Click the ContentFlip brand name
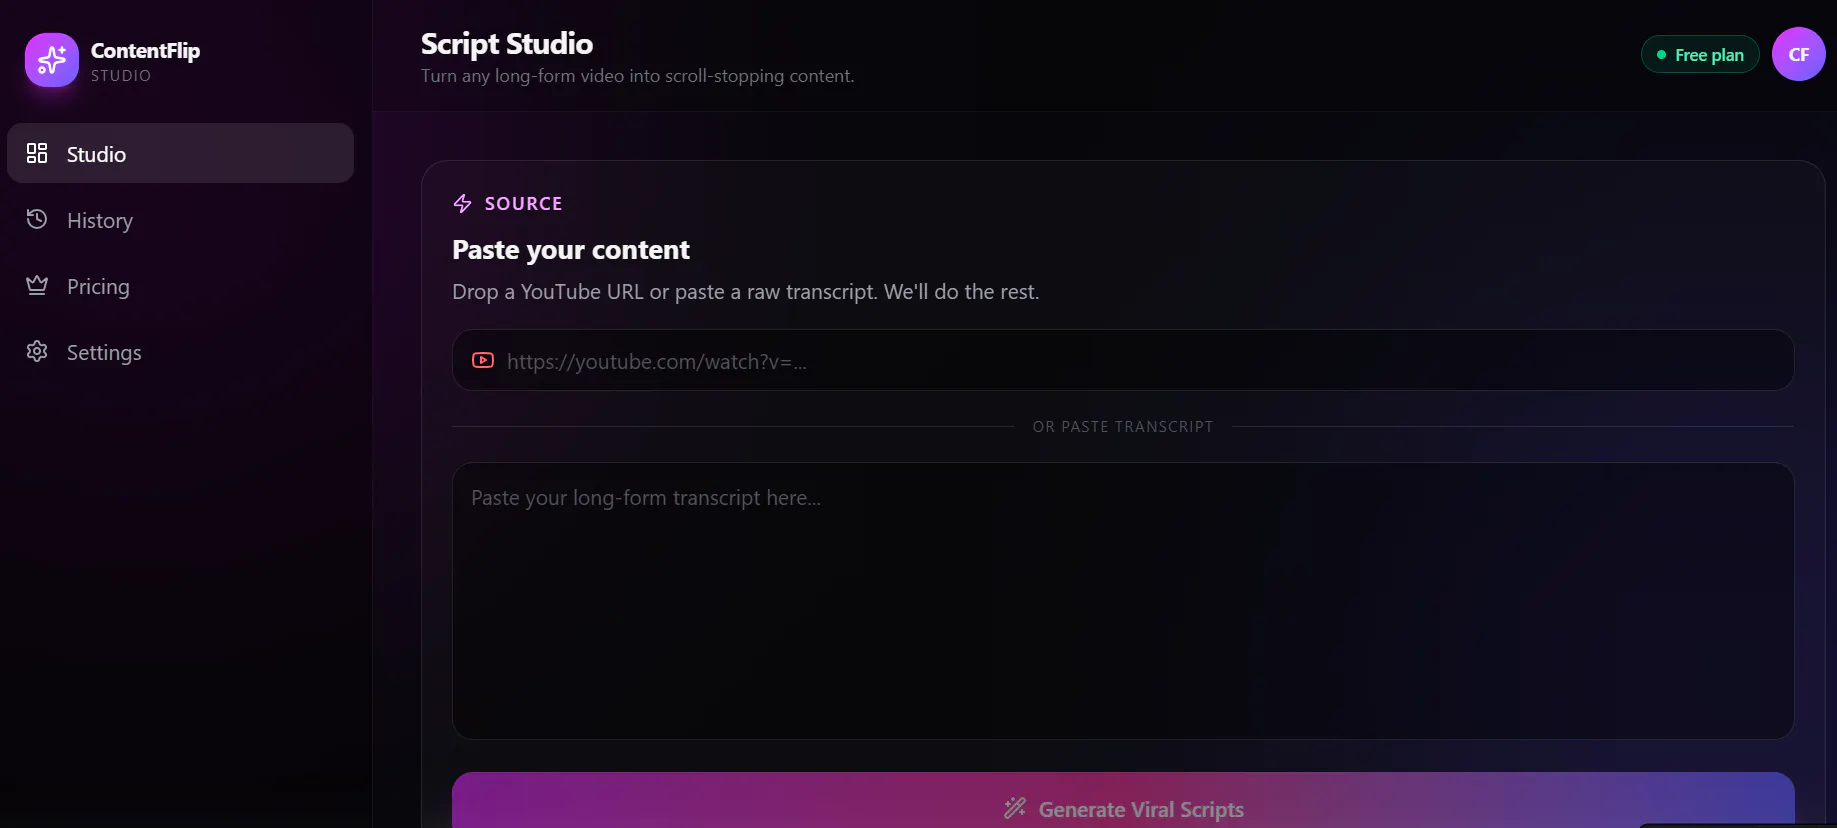This screenshot has height=828, width=1837. pos(145,50)
